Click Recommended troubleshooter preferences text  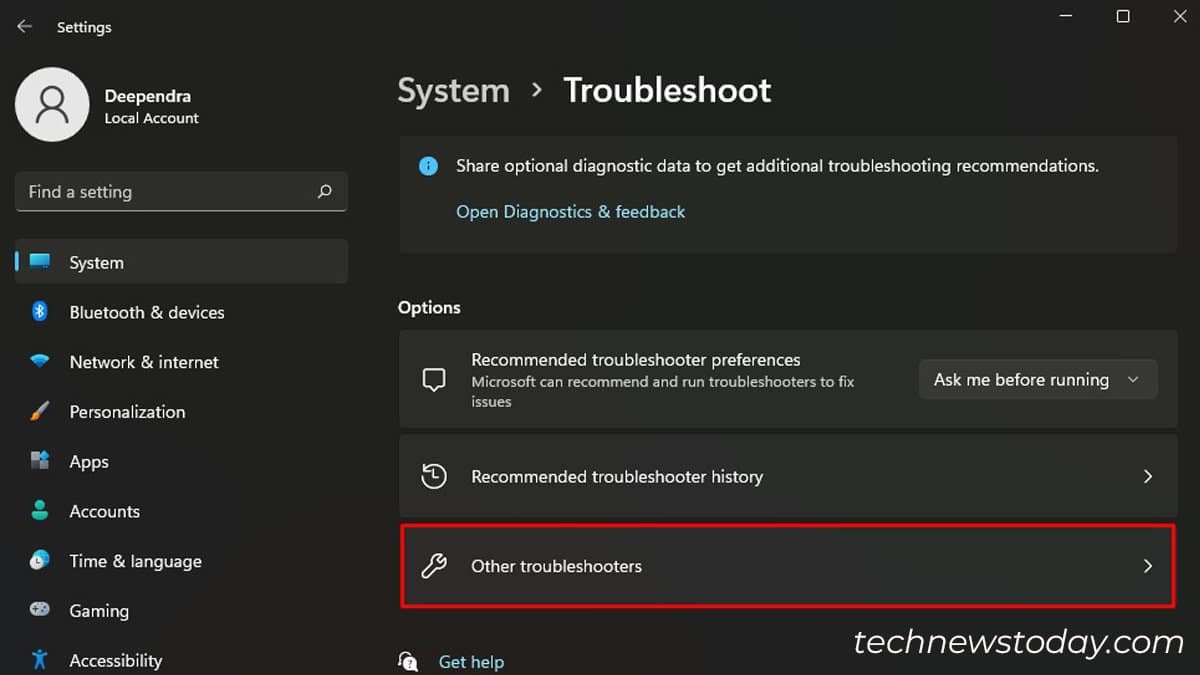pos(636,360)
